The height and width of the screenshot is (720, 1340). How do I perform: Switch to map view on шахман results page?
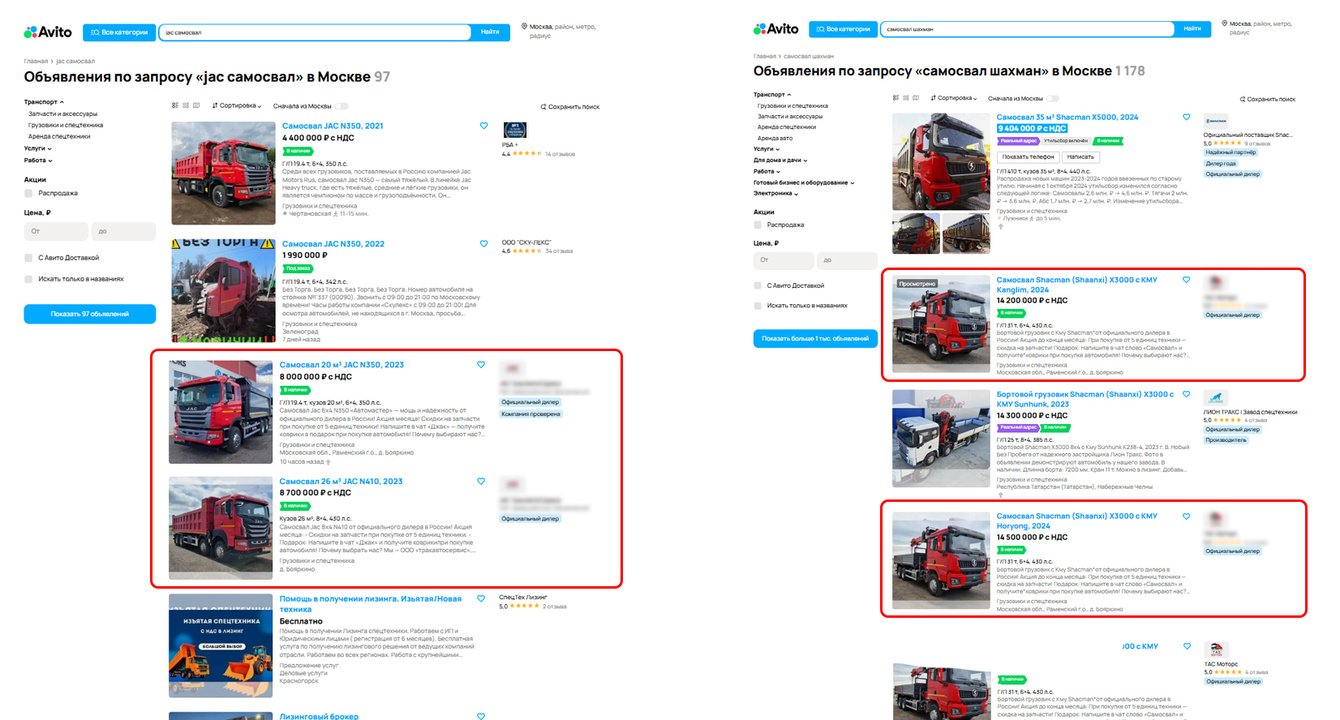916,98
